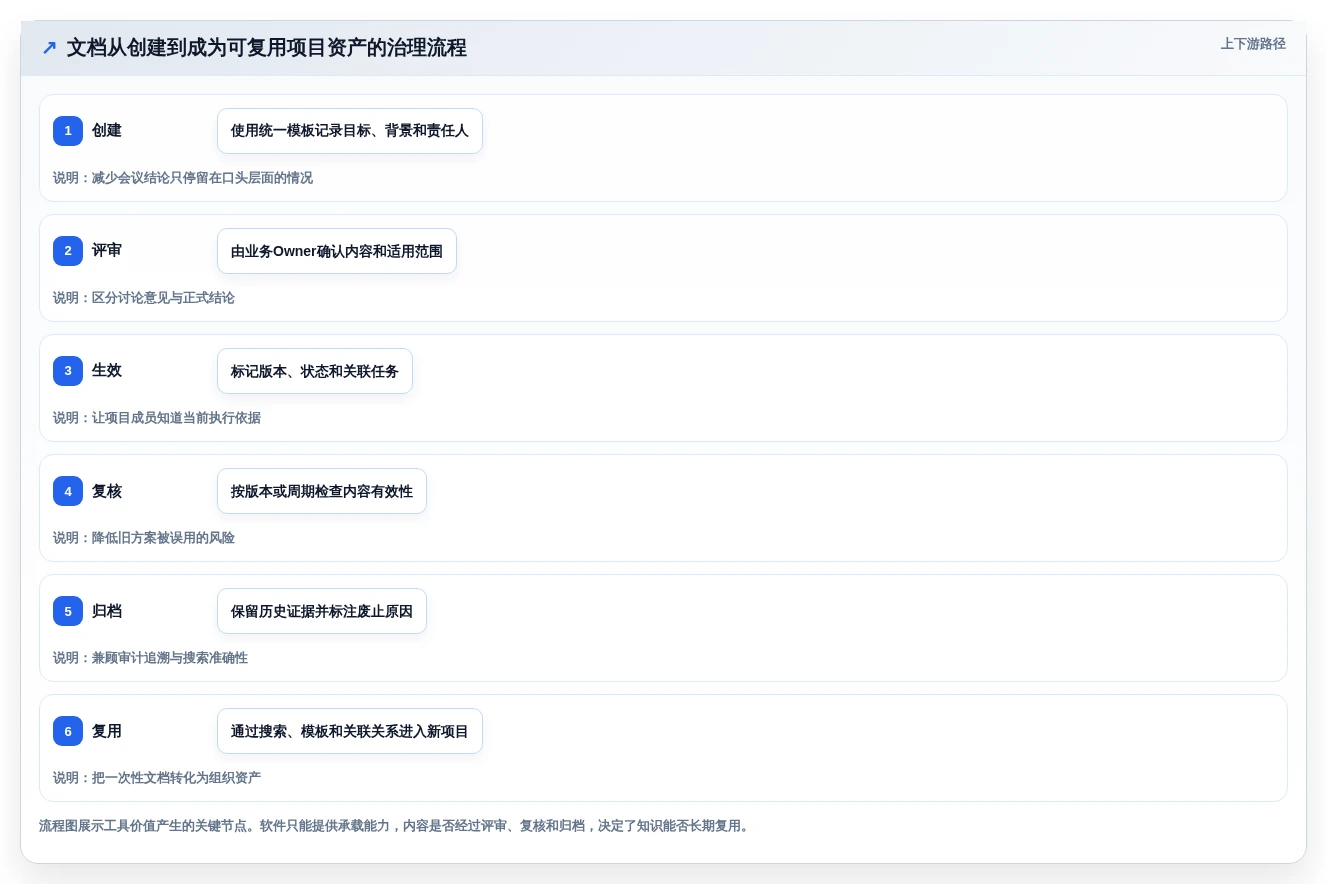Click the 保留历史证据并标注废止原因 box
The height and width of the screenshot is (884, 1327).
pyautogui.click(x=322, y=611)
